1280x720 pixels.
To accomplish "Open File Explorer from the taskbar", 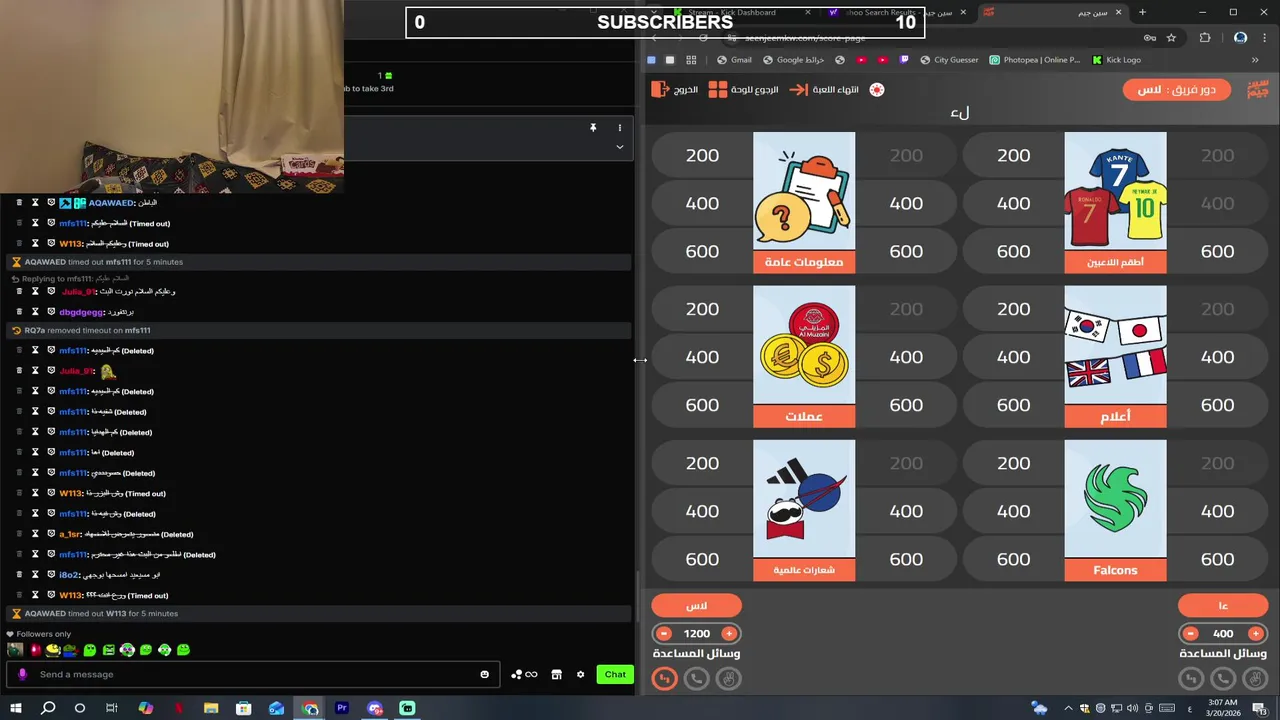I will click(x=211, y=708).
